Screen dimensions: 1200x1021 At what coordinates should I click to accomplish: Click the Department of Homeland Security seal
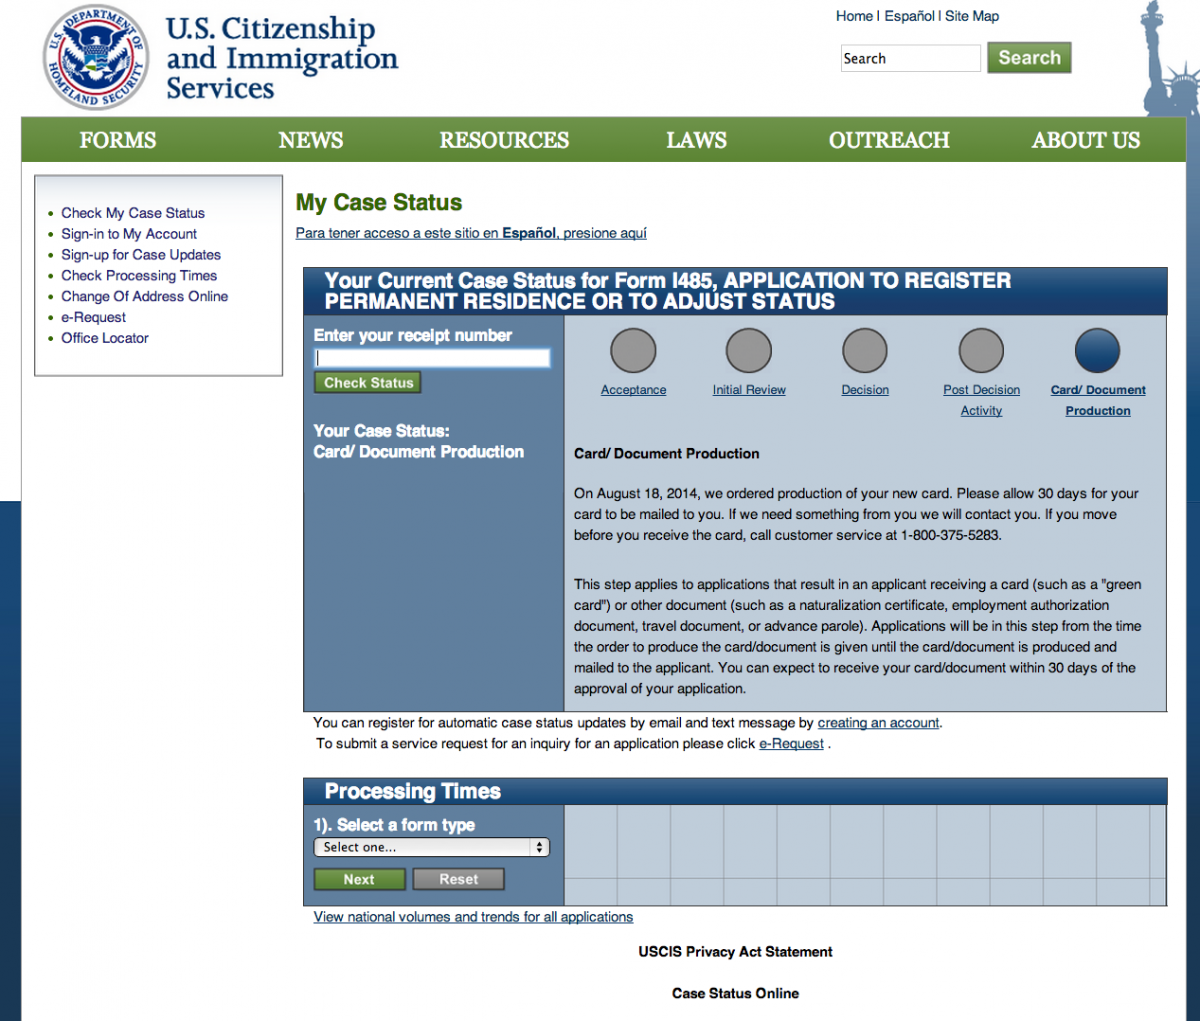tap(96, 56)
